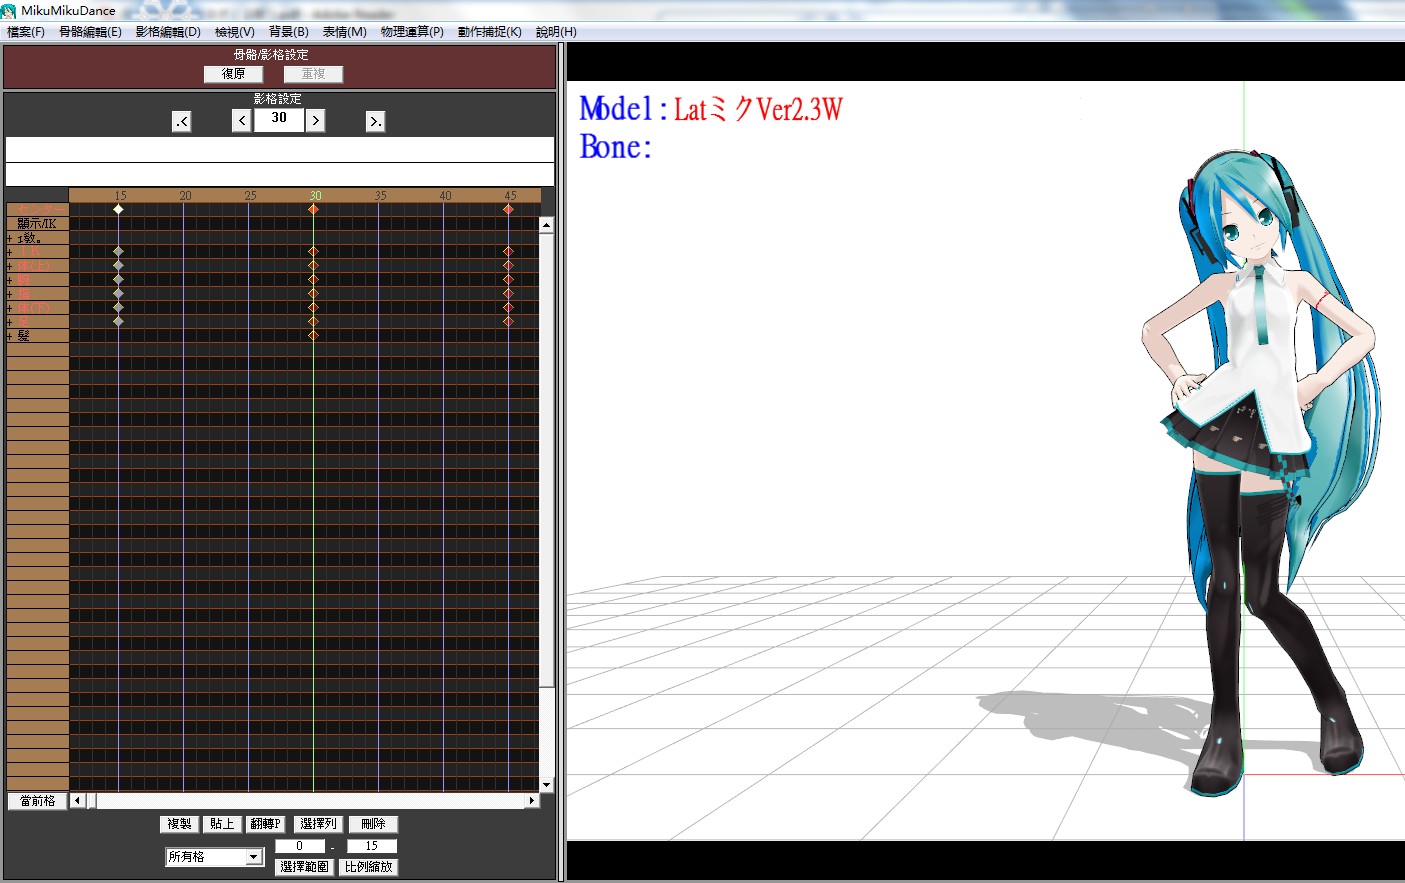Image resolution: width=1405 pixels, height=883 pixels.
Task: Open the 骨骼編輯(E) menu
Action: [x=90, y=32]
